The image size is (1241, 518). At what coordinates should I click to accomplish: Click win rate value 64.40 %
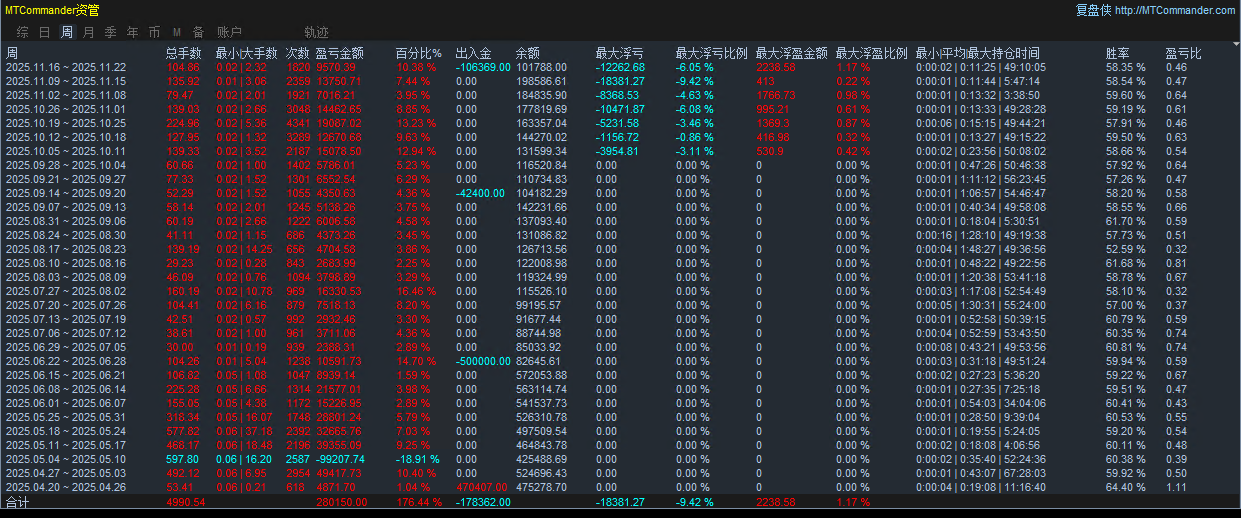coord(1125,487)
